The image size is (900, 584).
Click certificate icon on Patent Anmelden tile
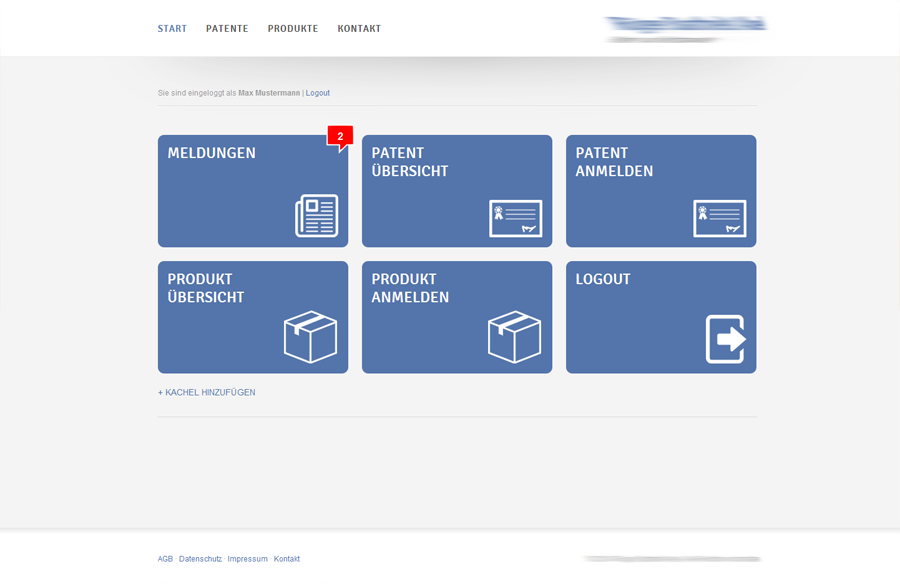point(720,218)
